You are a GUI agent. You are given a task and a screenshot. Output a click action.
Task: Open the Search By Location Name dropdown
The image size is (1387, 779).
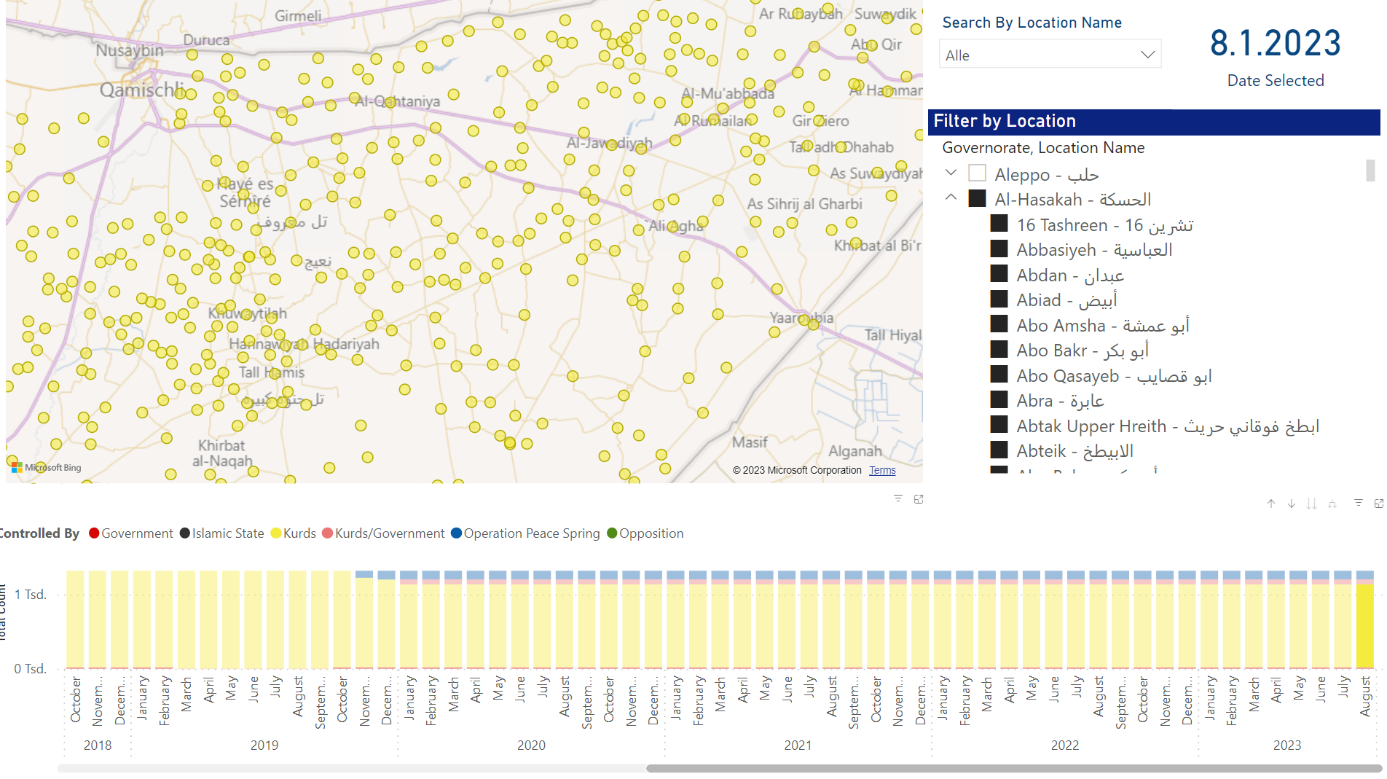pyautogui.click(x=1049, y=55)
